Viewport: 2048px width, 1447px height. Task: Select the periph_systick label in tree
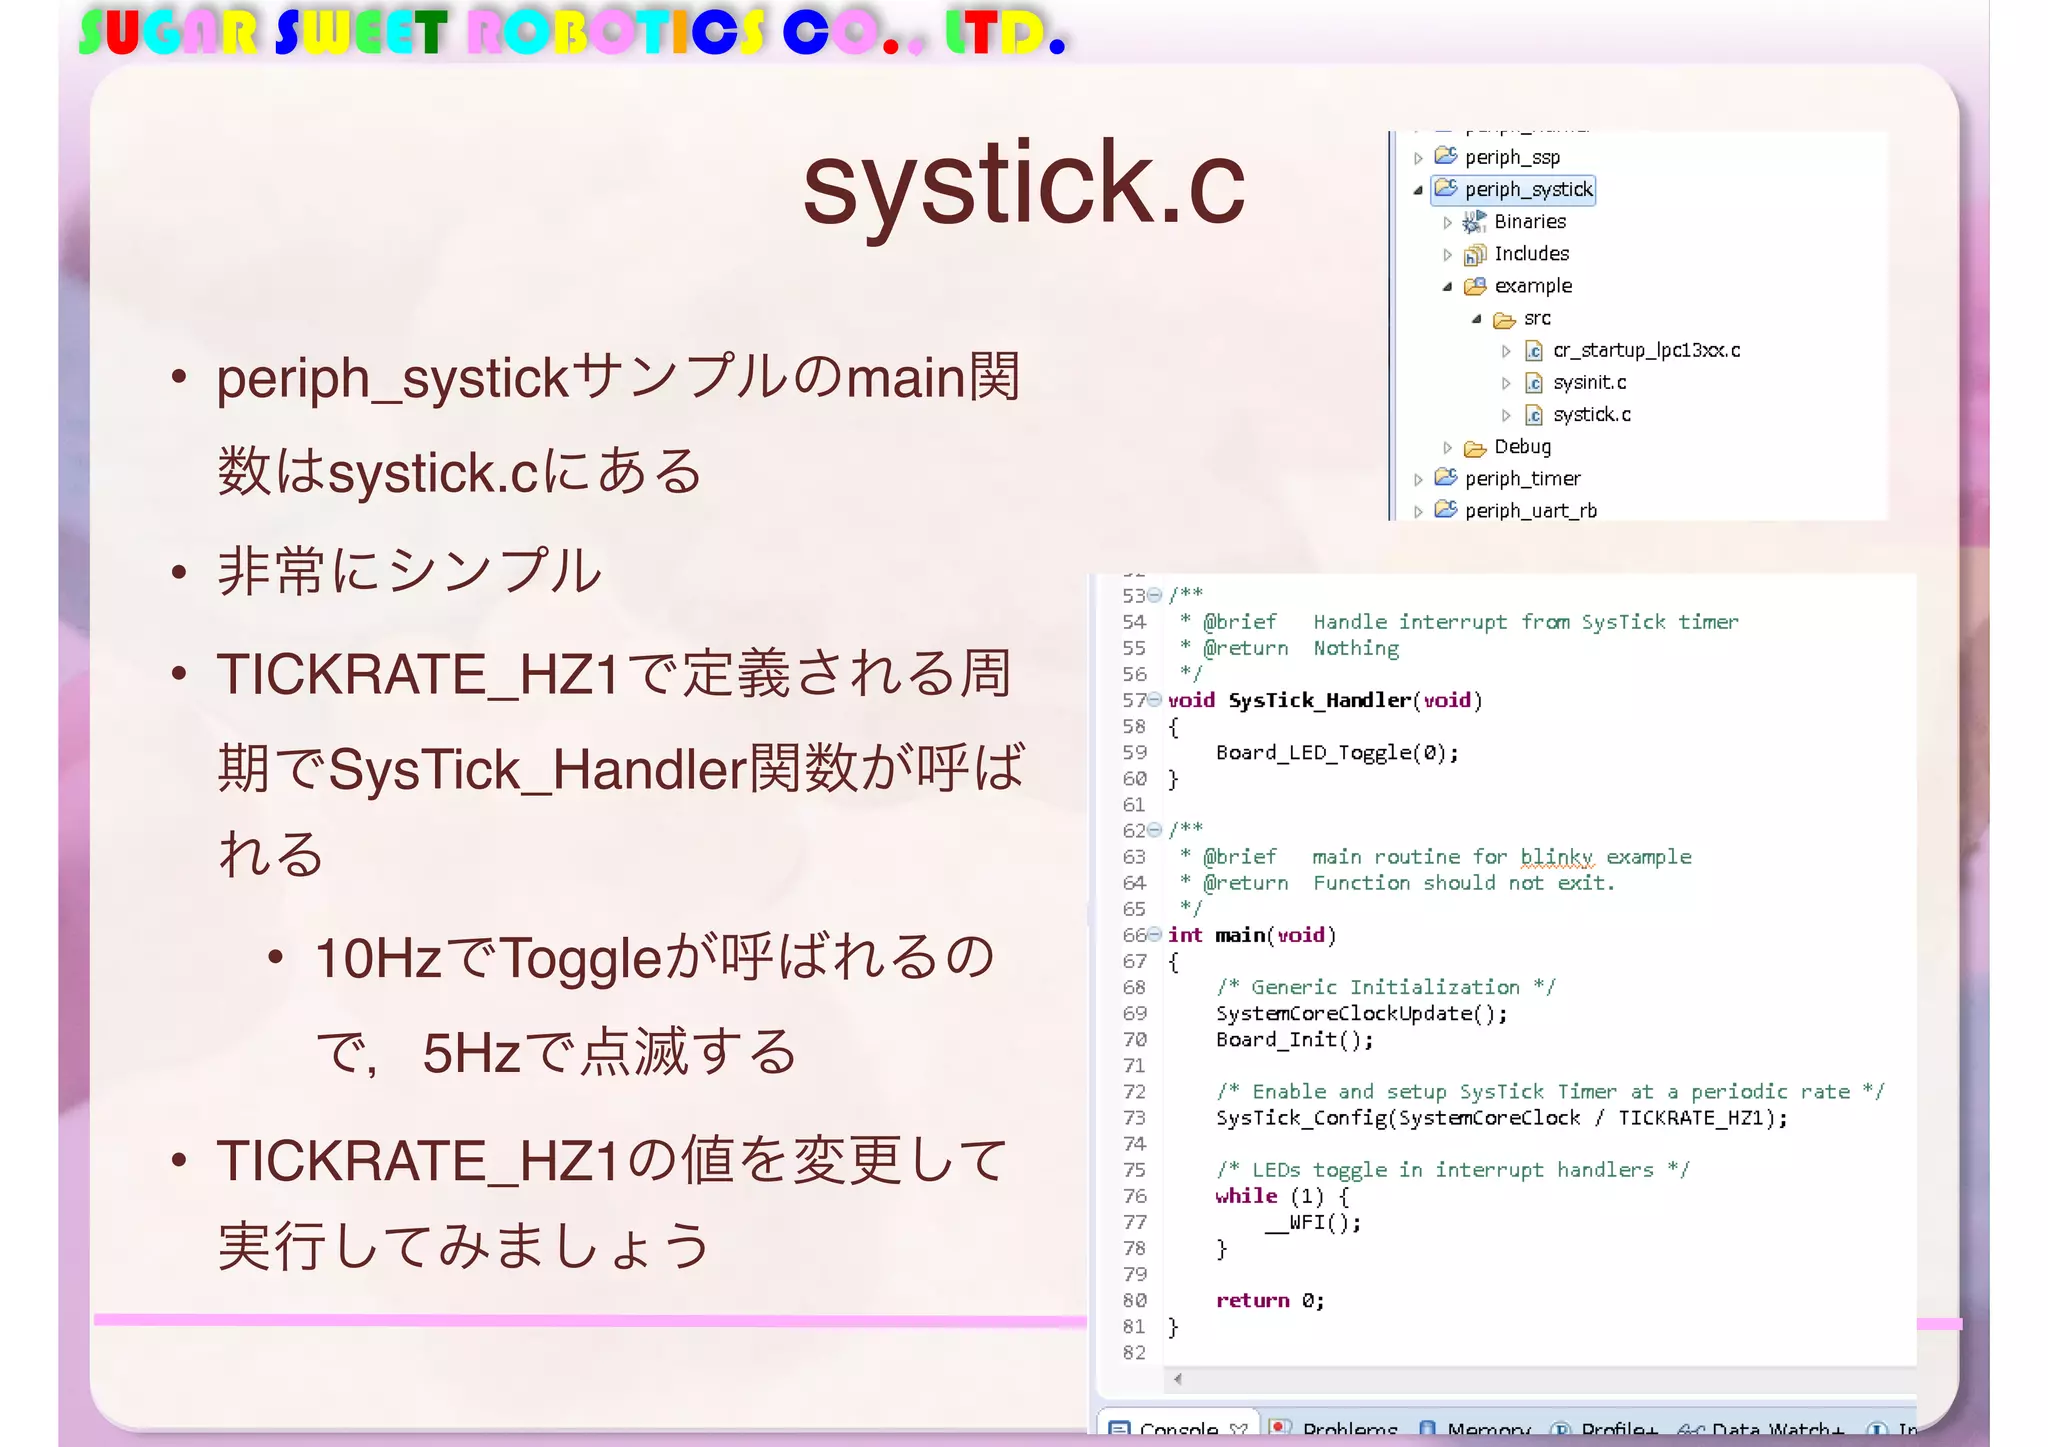pos(1528,189)
